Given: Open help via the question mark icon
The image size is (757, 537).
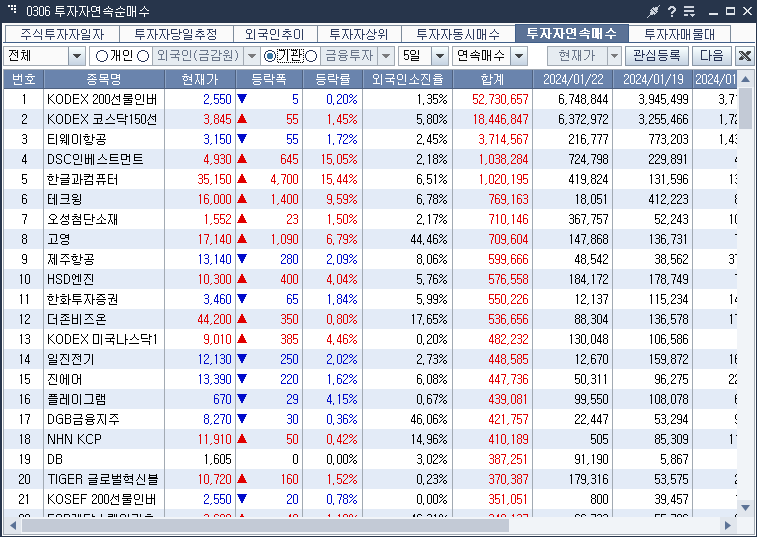Looking at the screenshot, I should [672, 11].
